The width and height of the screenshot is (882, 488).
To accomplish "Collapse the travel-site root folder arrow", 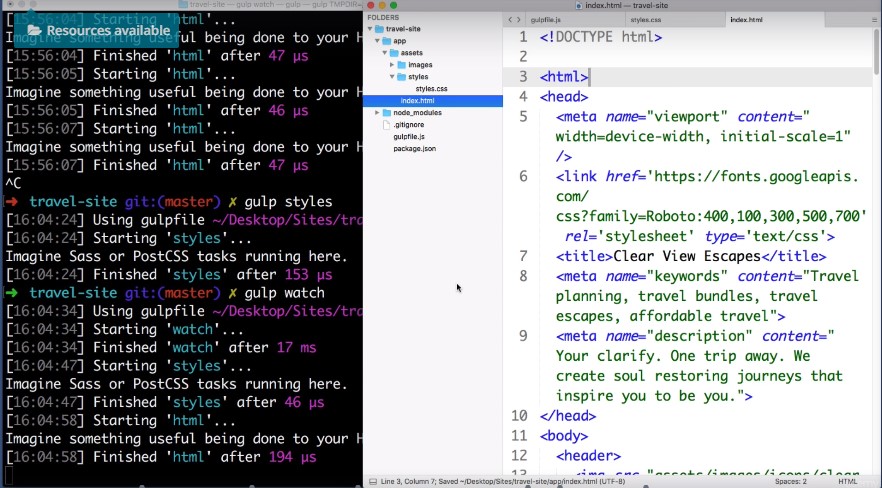I will (x=370, y=29).
